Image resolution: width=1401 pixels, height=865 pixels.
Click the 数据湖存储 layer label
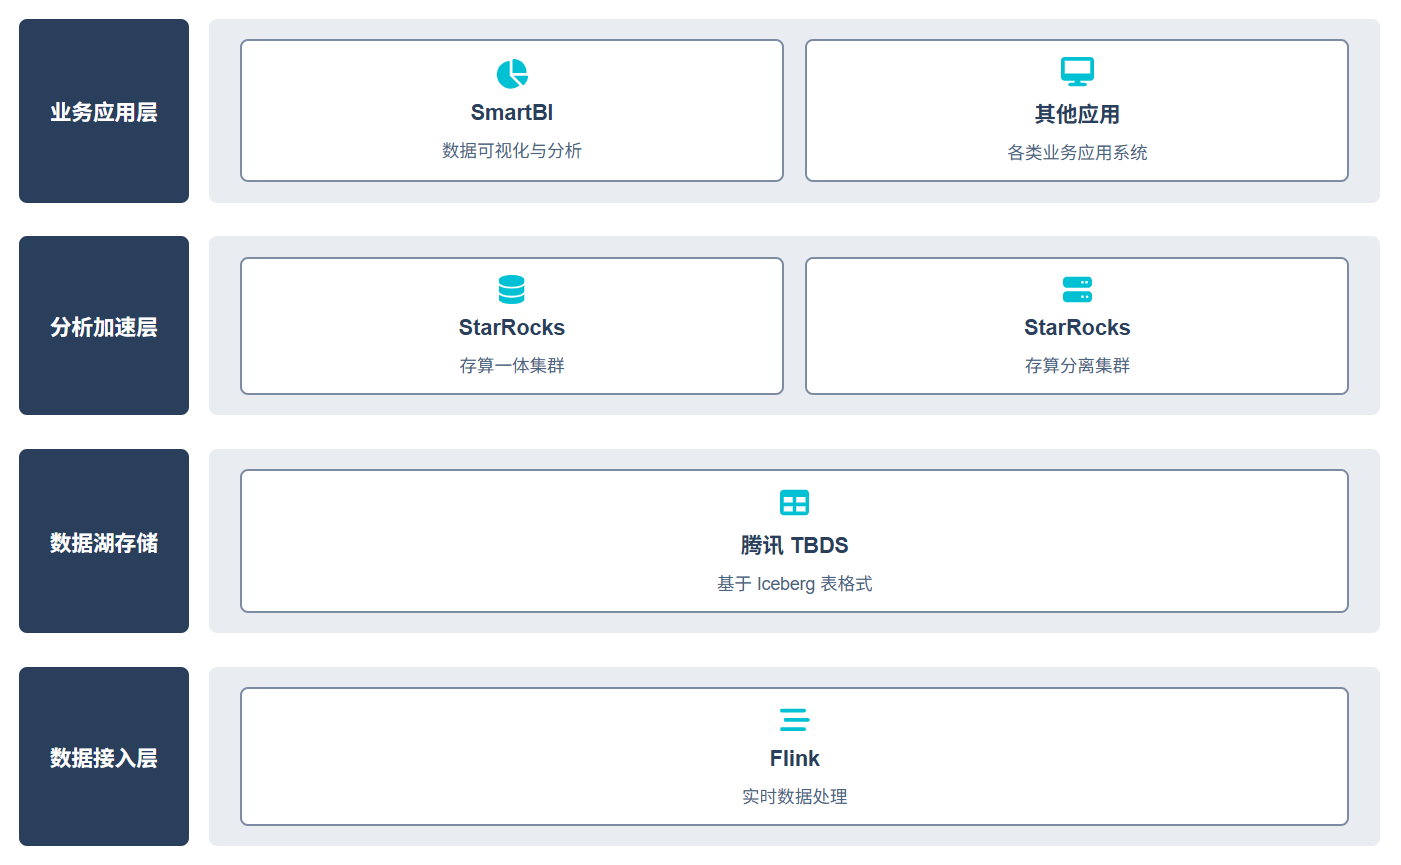[x=103, y=540]
